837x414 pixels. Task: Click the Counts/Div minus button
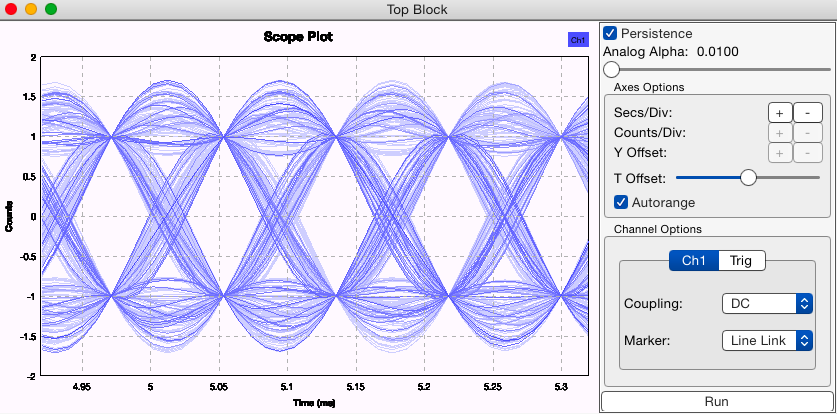click(807, 133)
